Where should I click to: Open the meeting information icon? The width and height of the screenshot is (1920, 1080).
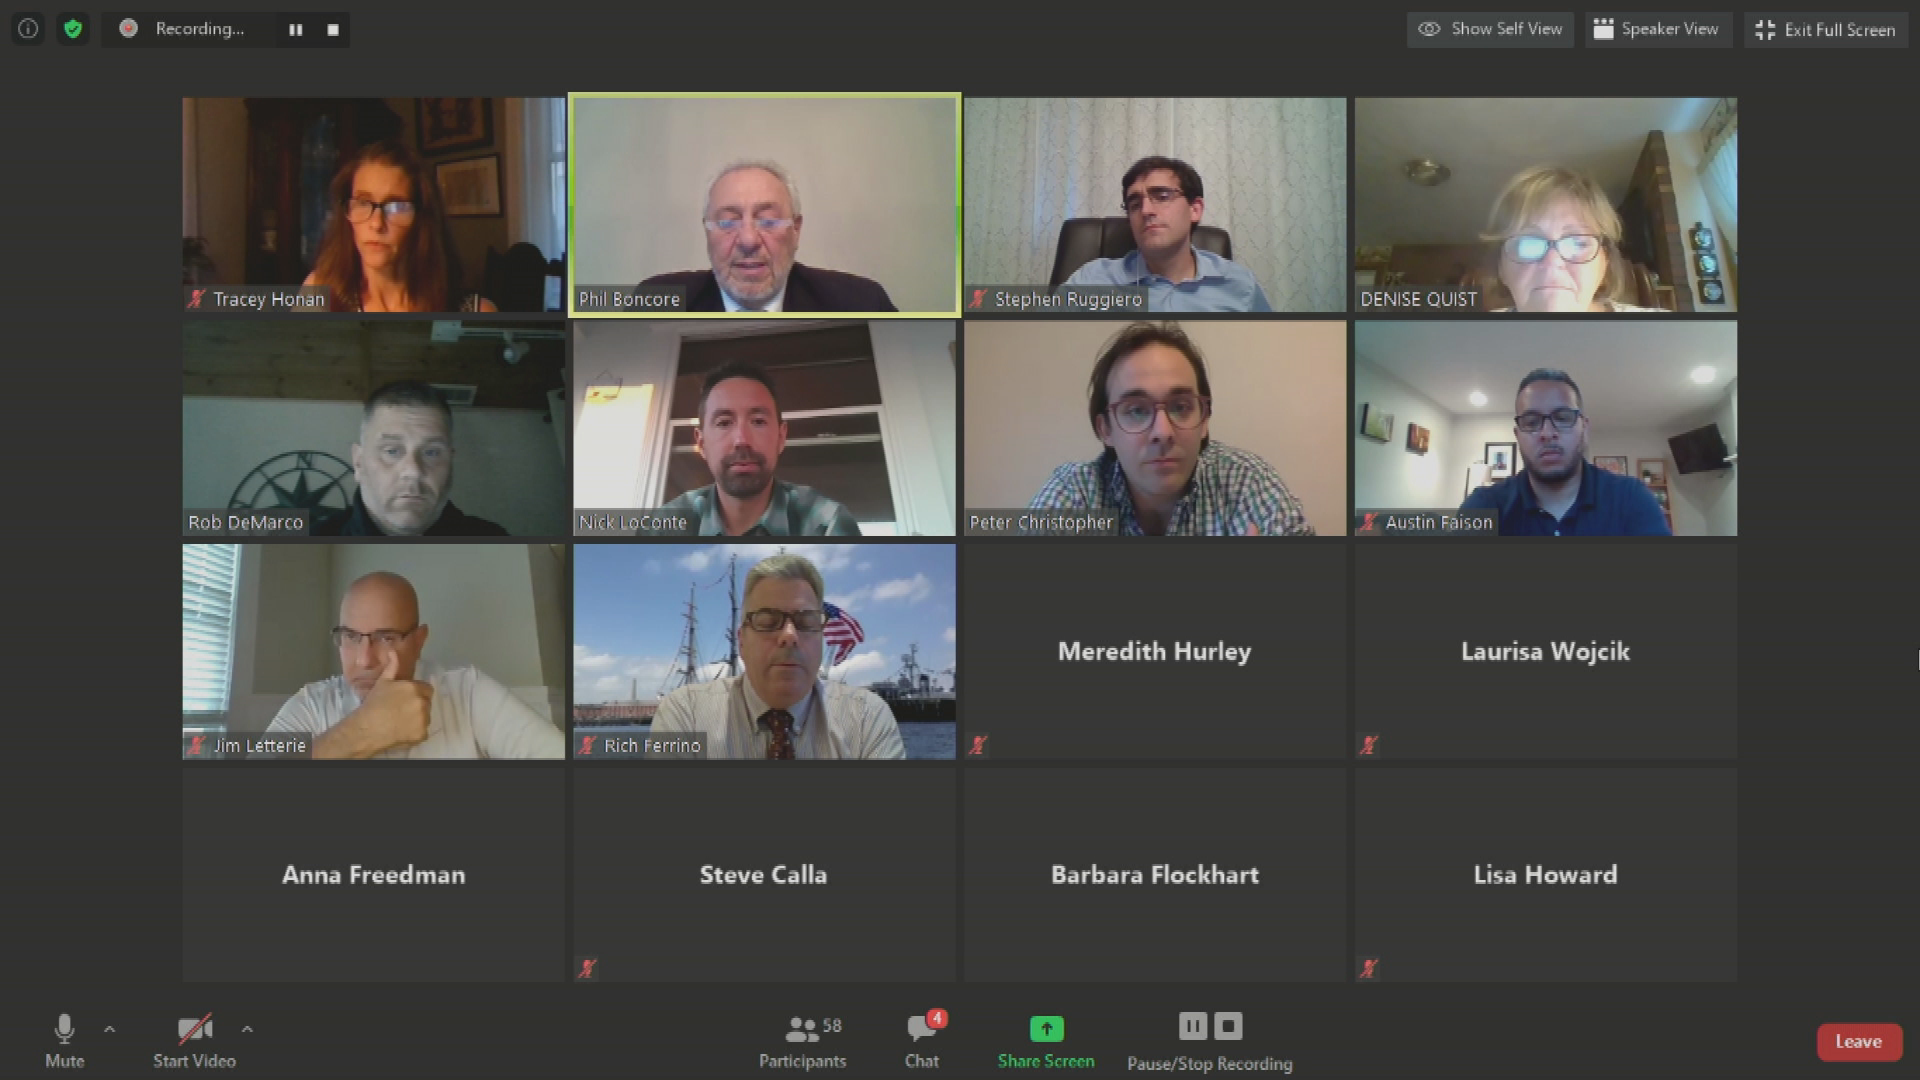pyautogui.click(x=28, y=29)
